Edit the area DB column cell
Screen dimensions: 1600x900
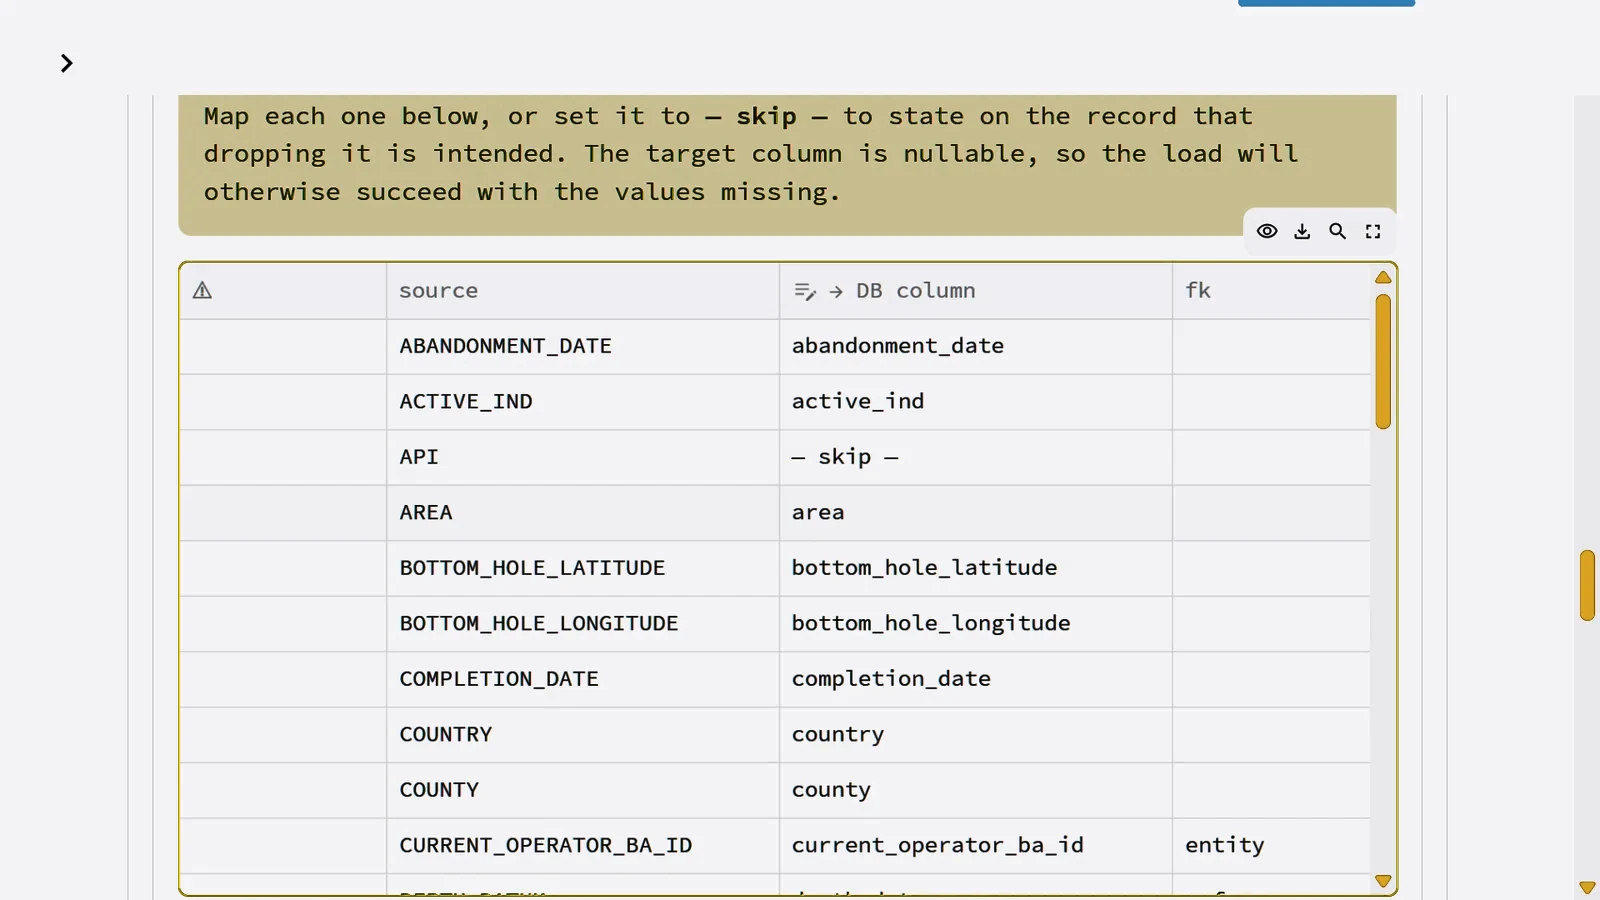pos(976,513)
